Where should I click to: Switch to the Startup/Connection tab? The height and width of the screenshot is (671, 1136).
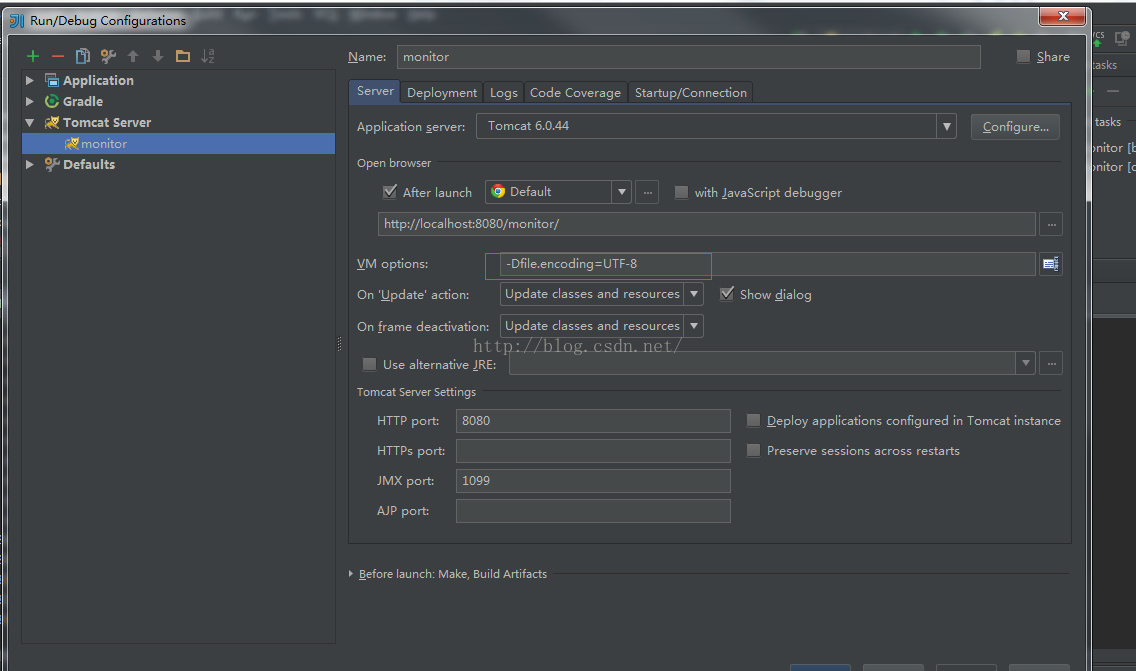click(690, 93)
